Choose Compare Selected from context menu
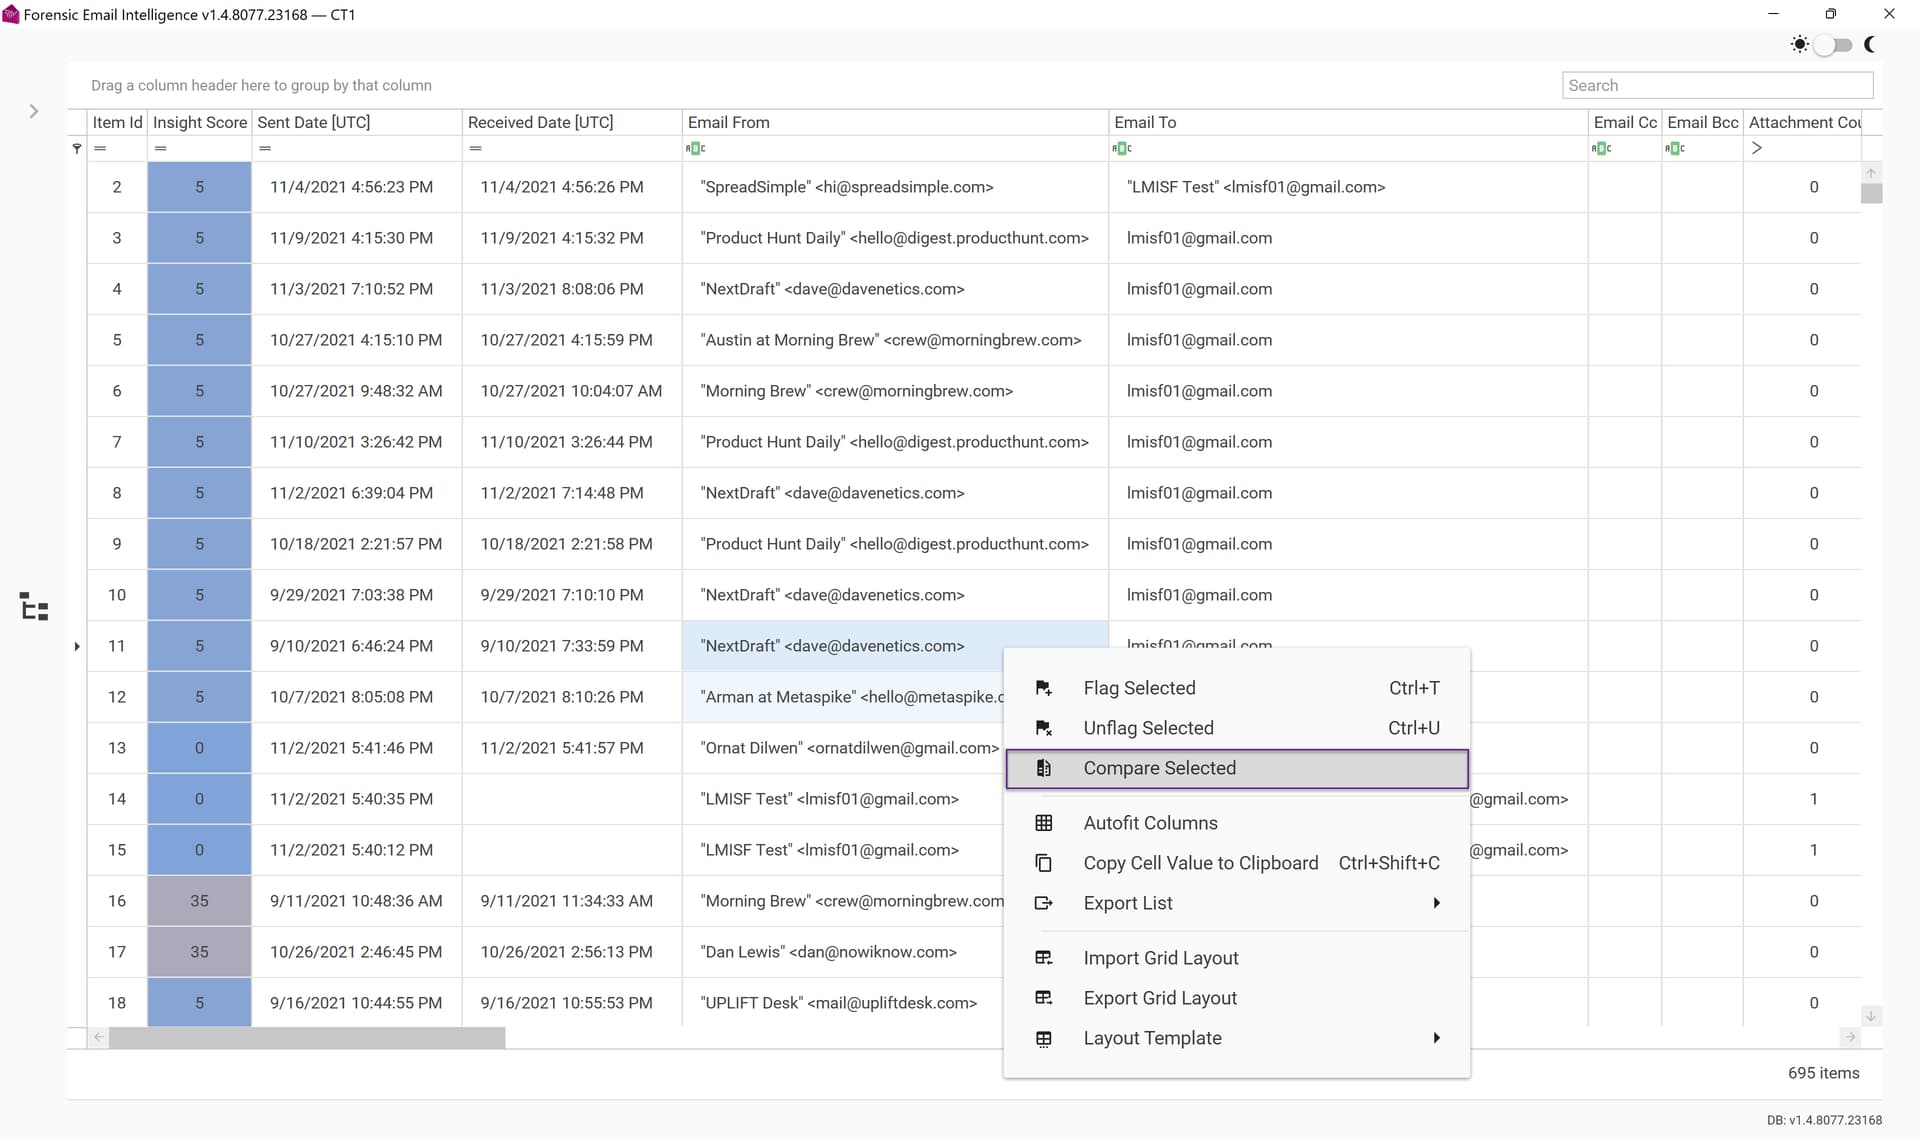The height and width of the screenshot is (1140, 1920). (1159, 768)
